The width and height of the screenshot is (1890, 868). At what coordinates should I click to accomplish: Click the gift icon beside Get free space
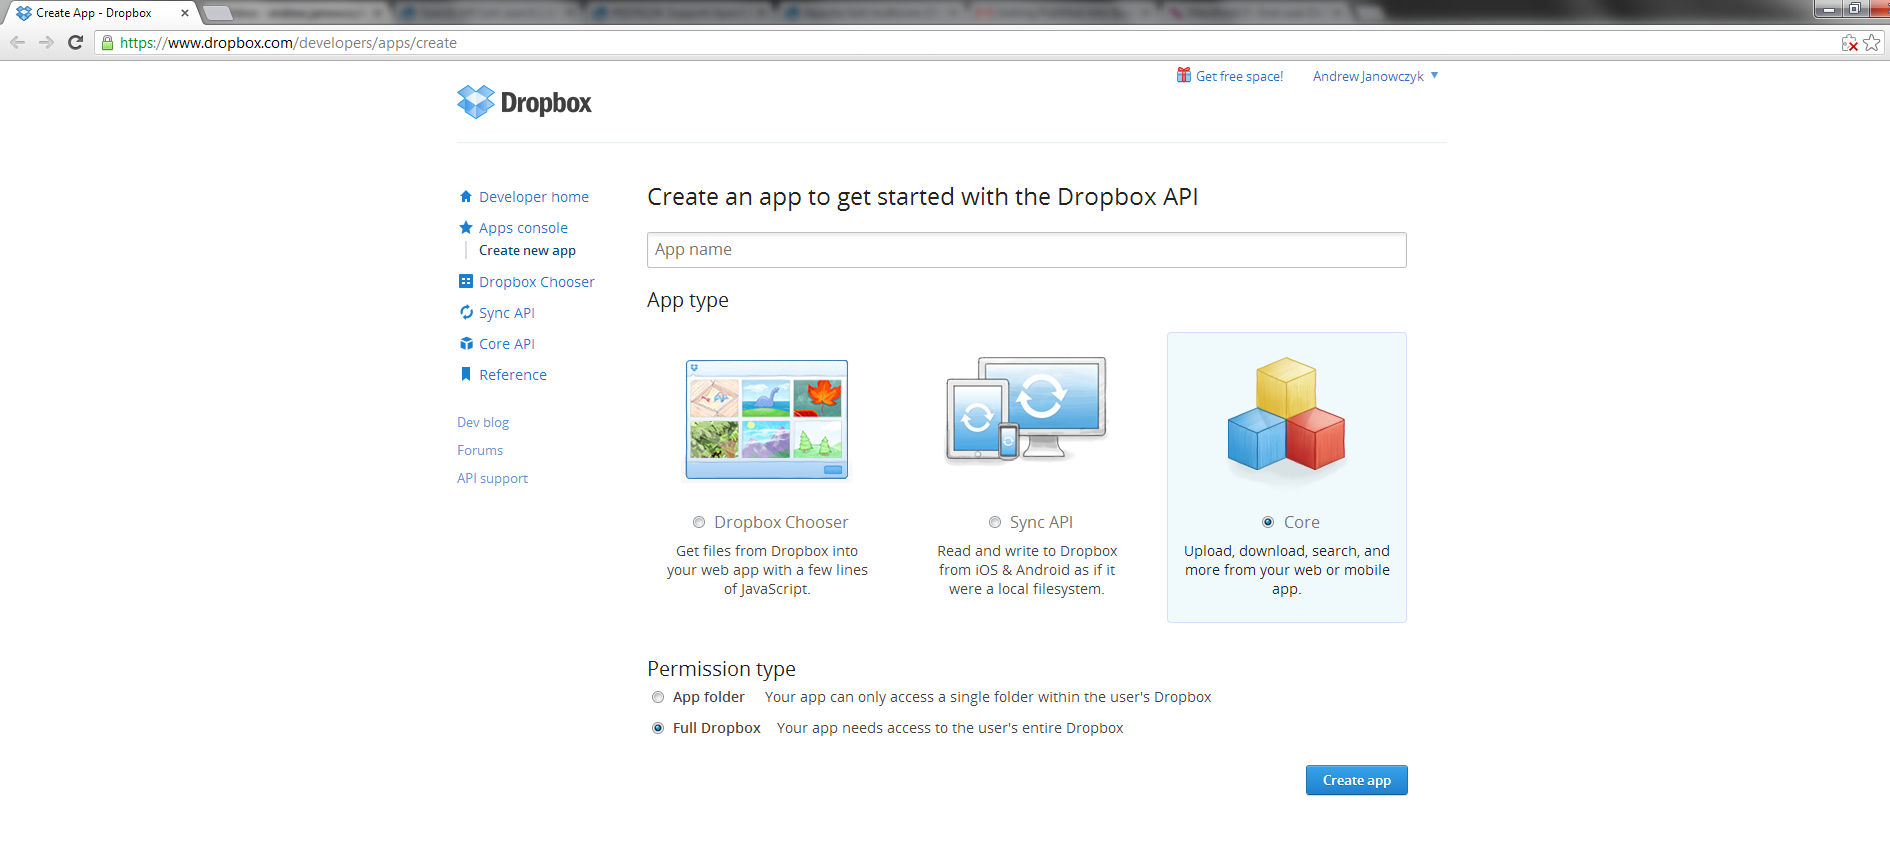[1184, 76]
